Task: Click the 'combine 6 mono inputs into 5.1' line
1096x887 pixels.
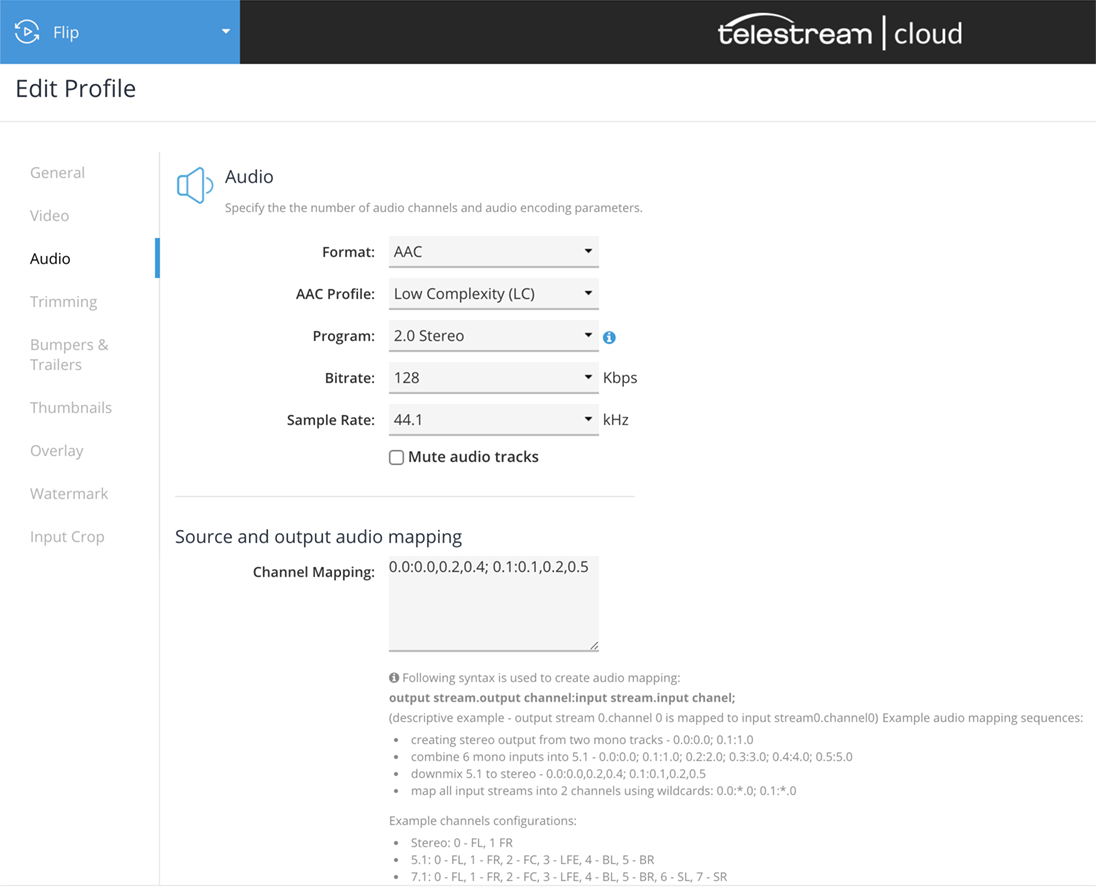Action: (x=631, y=756)
